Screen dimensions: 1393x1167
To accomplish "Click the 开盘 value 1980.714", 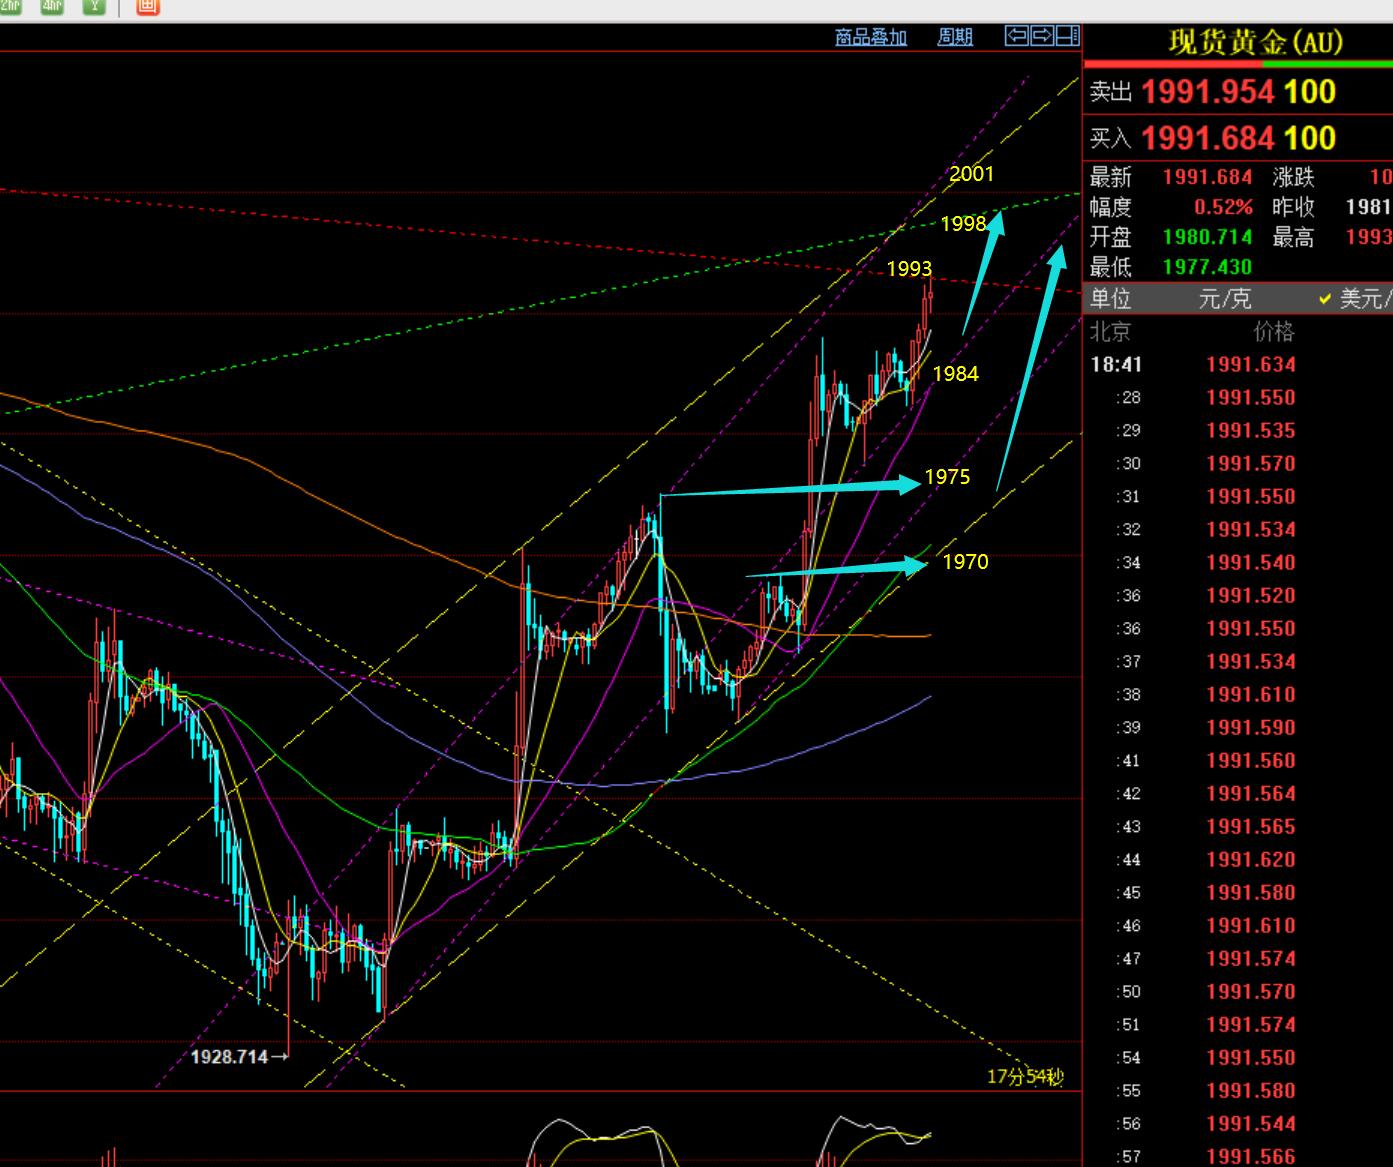I will (1207, 237).
